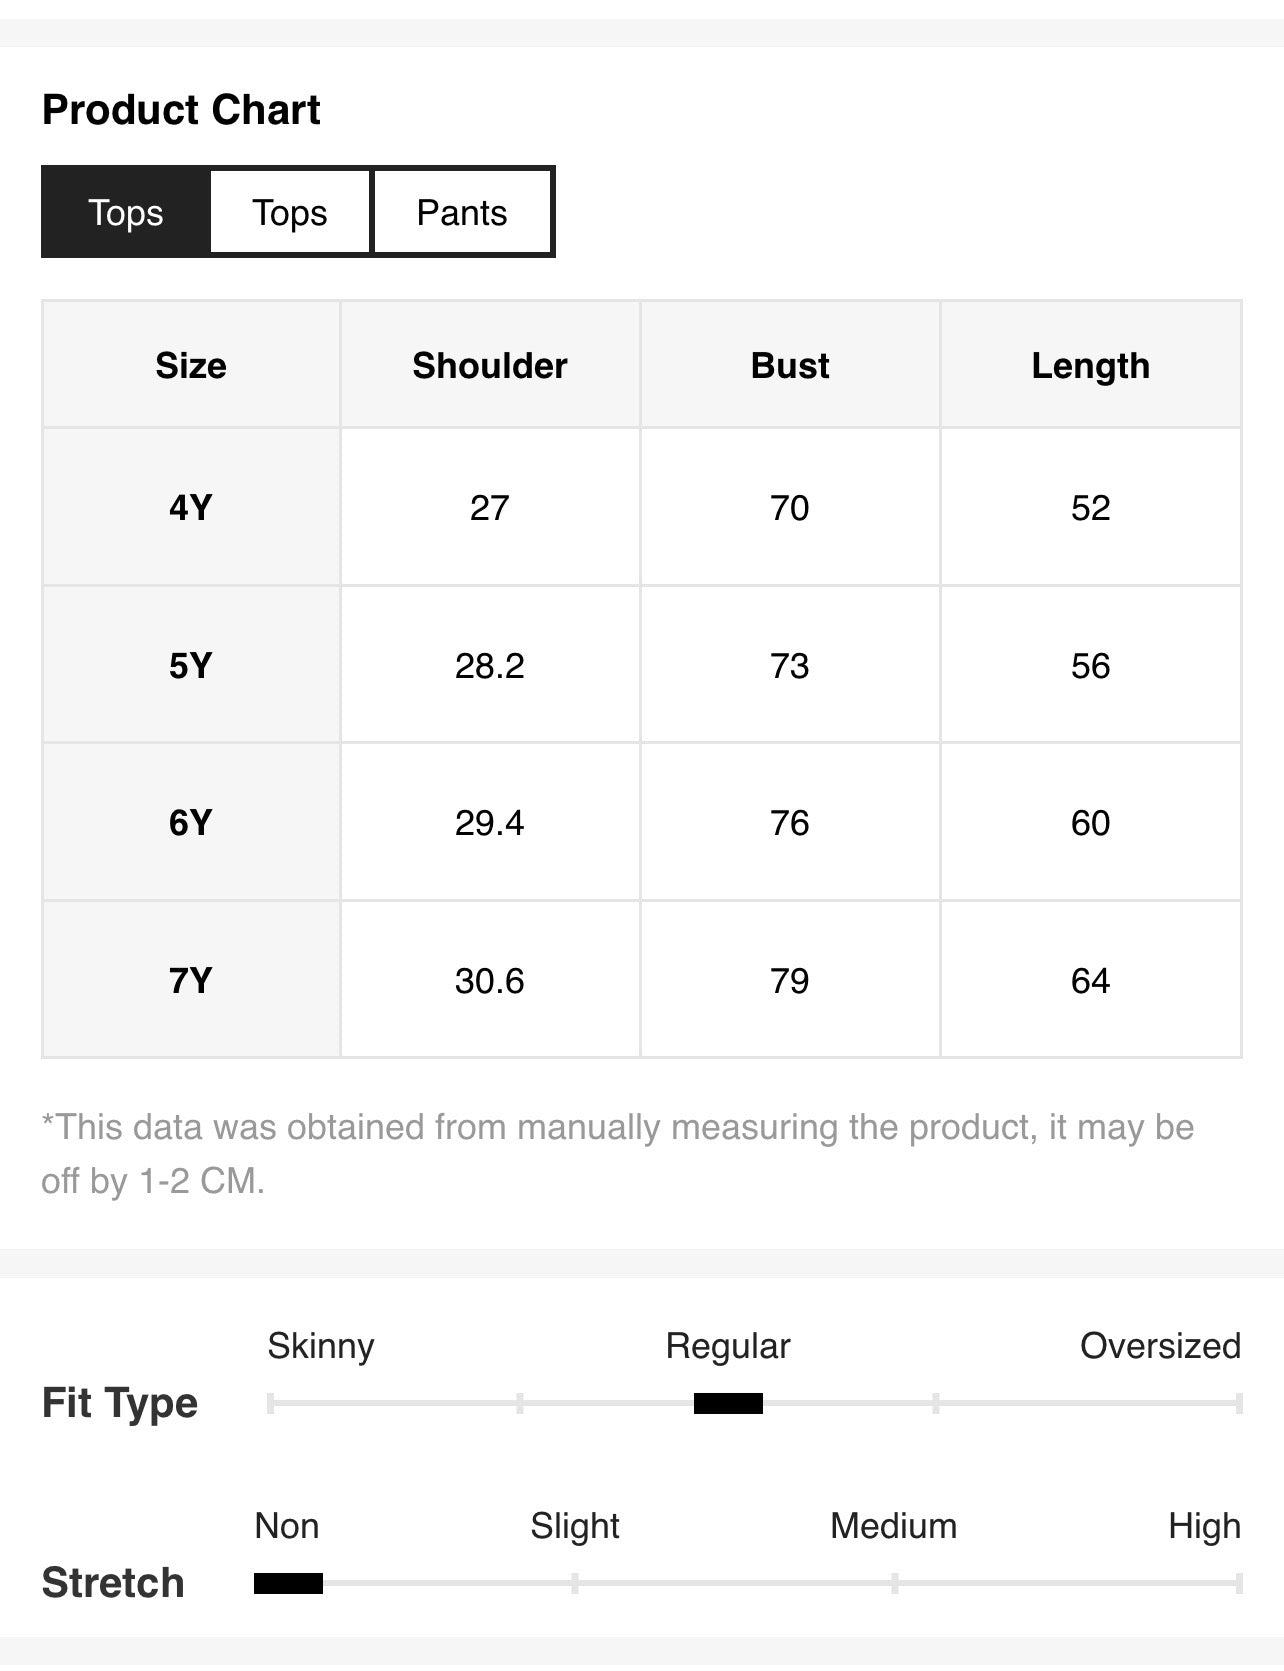Open the Pants size chart tab

click(x=462, y=212)
